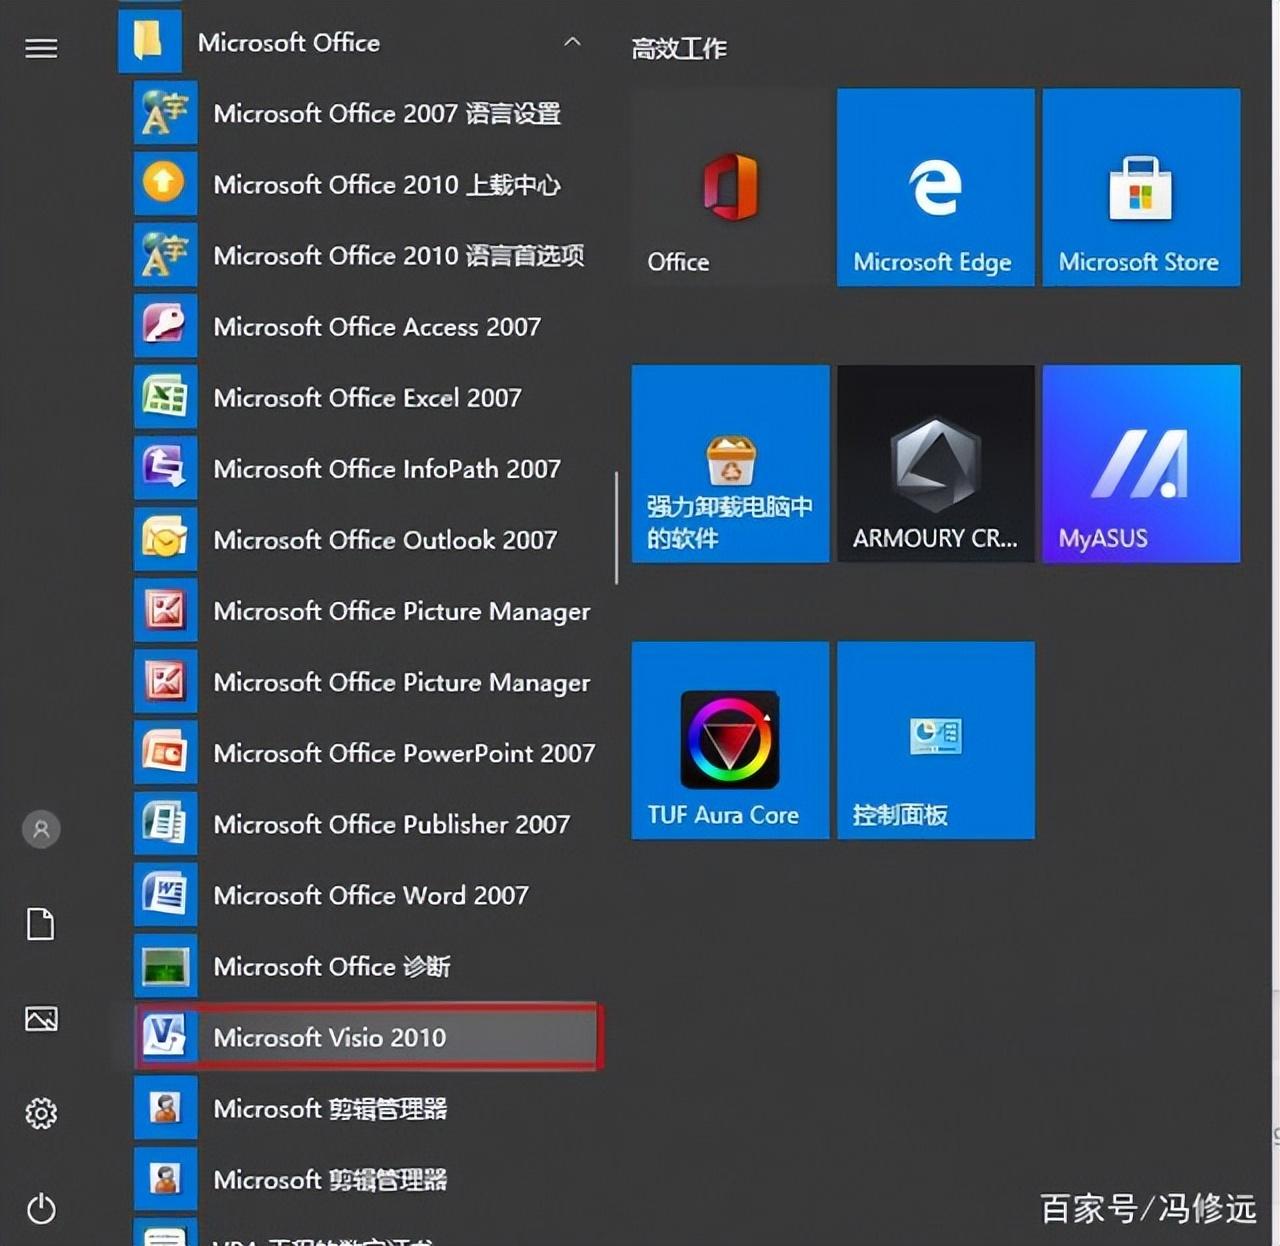1280x1246 pixels.
Task: Launch MyASUS from the tile area
Action: click(x=1140, y=465)
